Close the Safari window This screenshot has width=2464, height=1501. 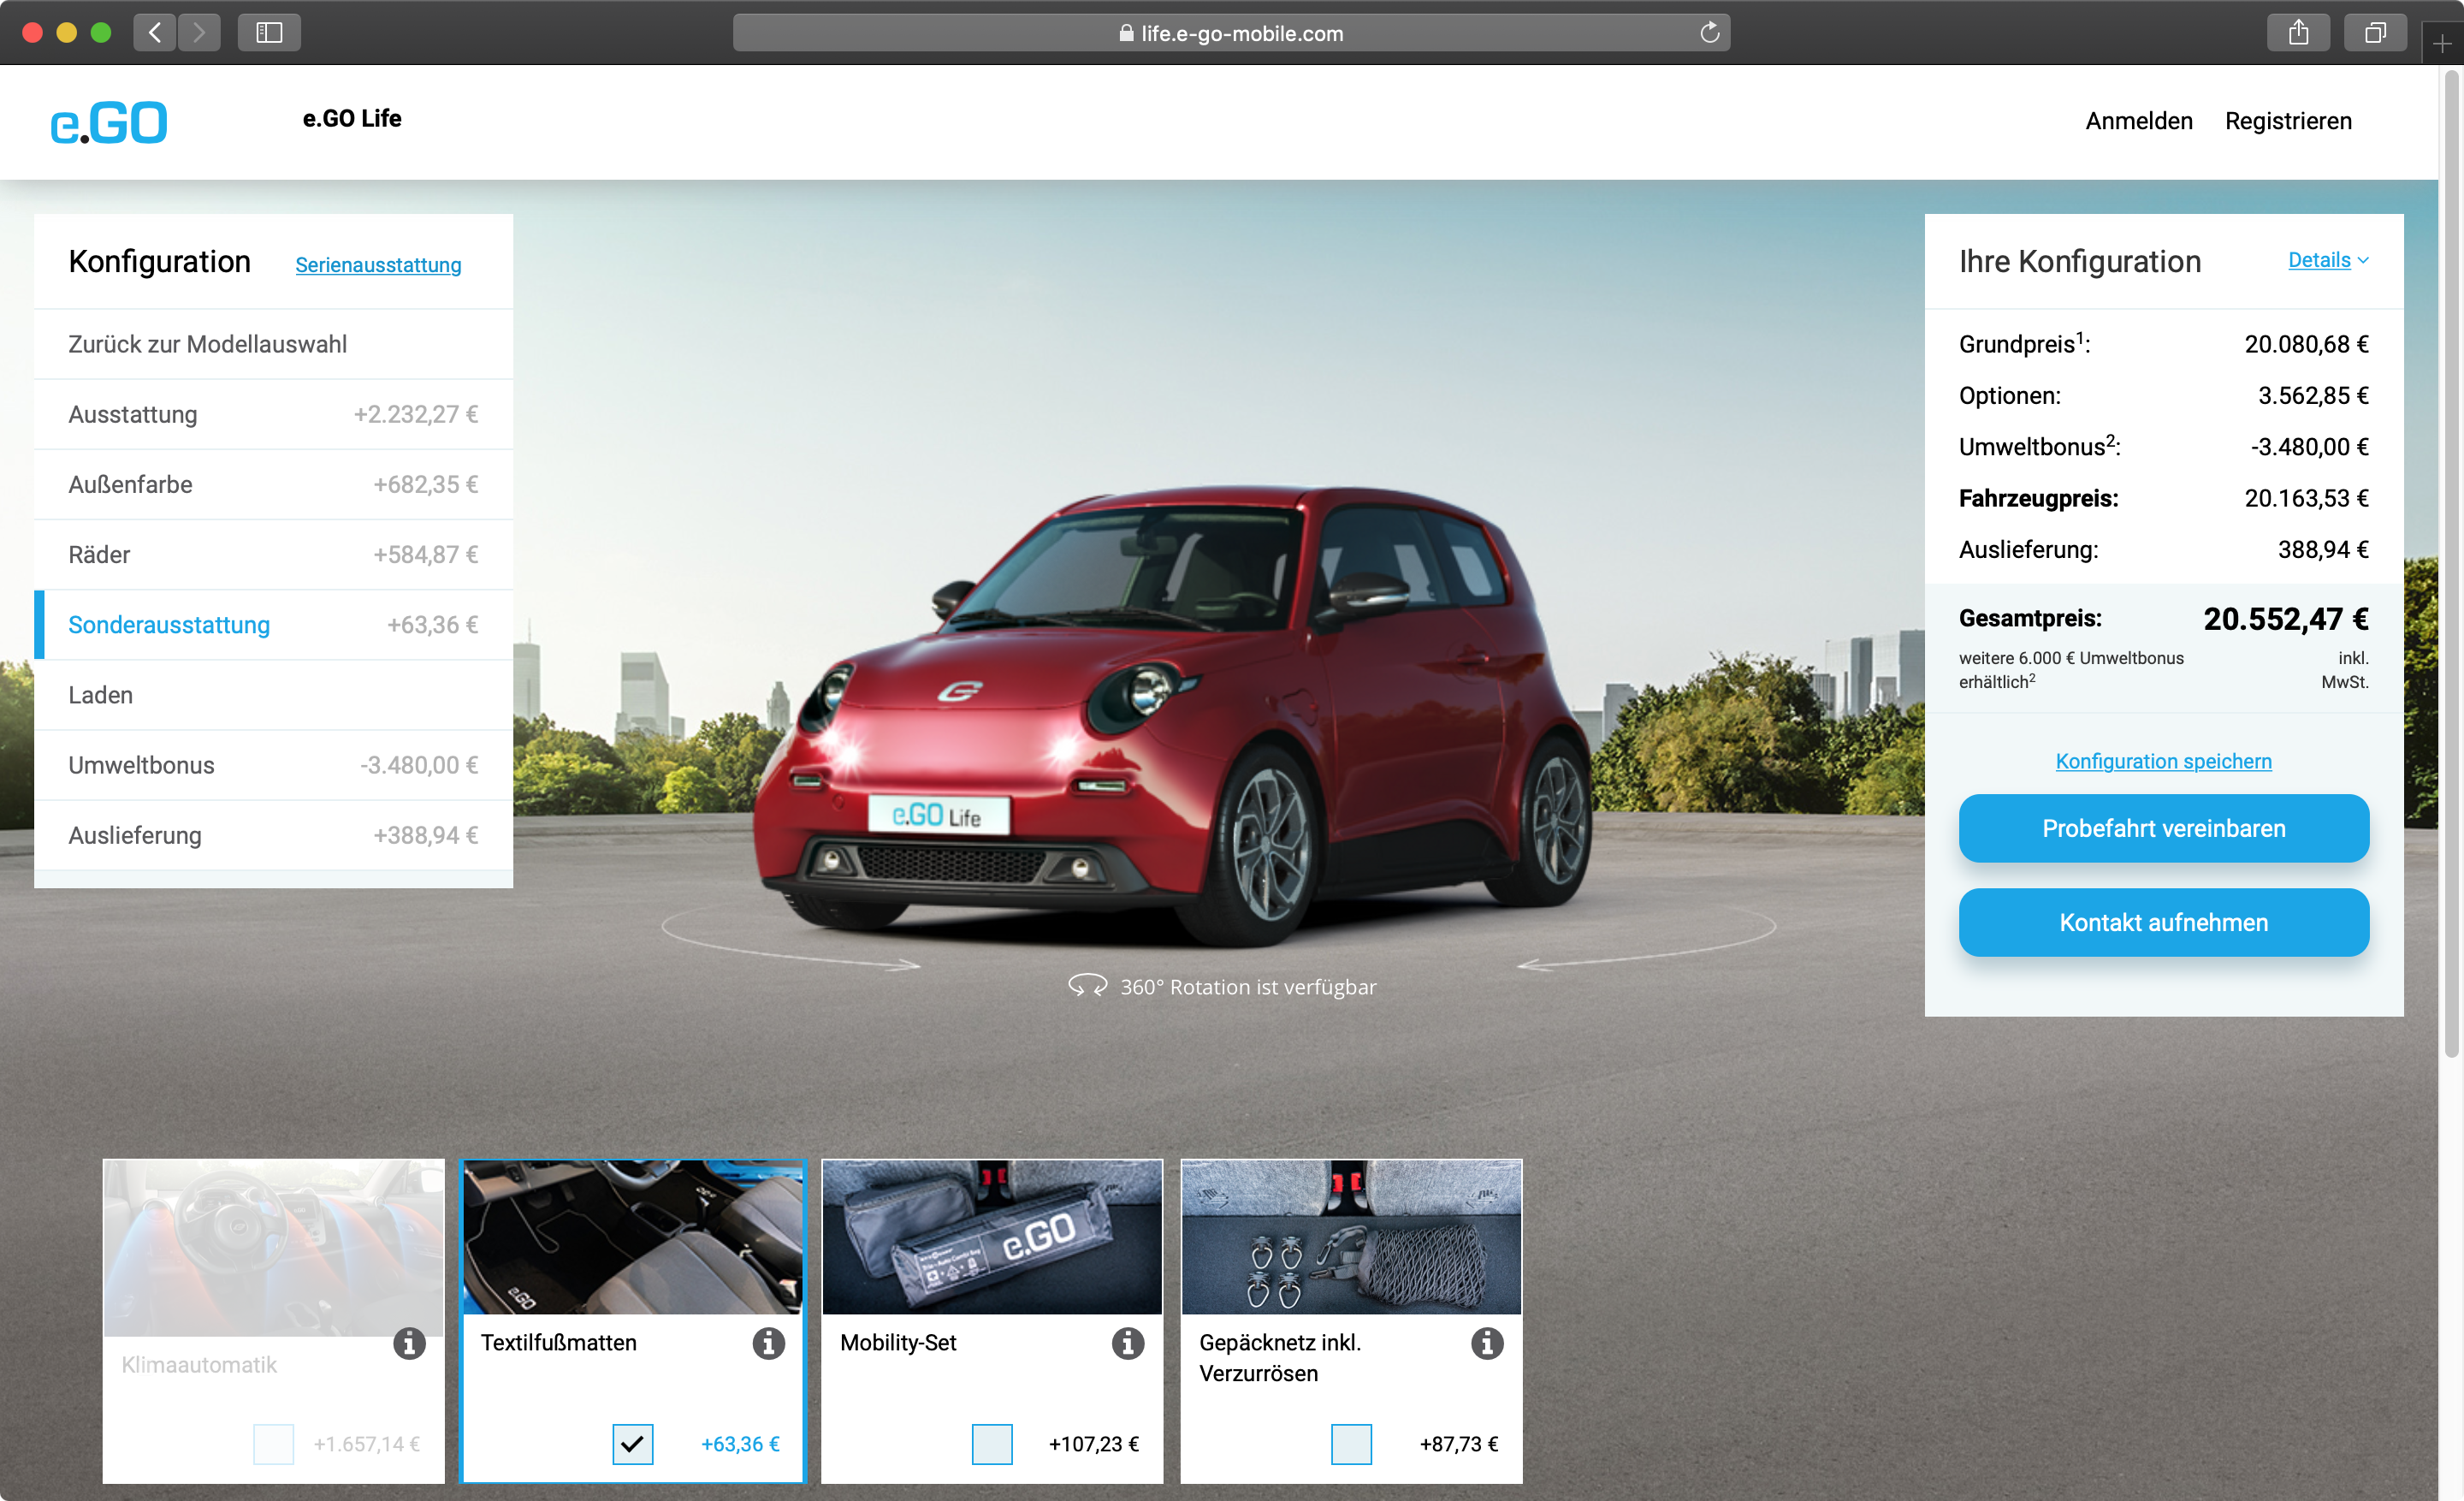click(x=32, y=33)
